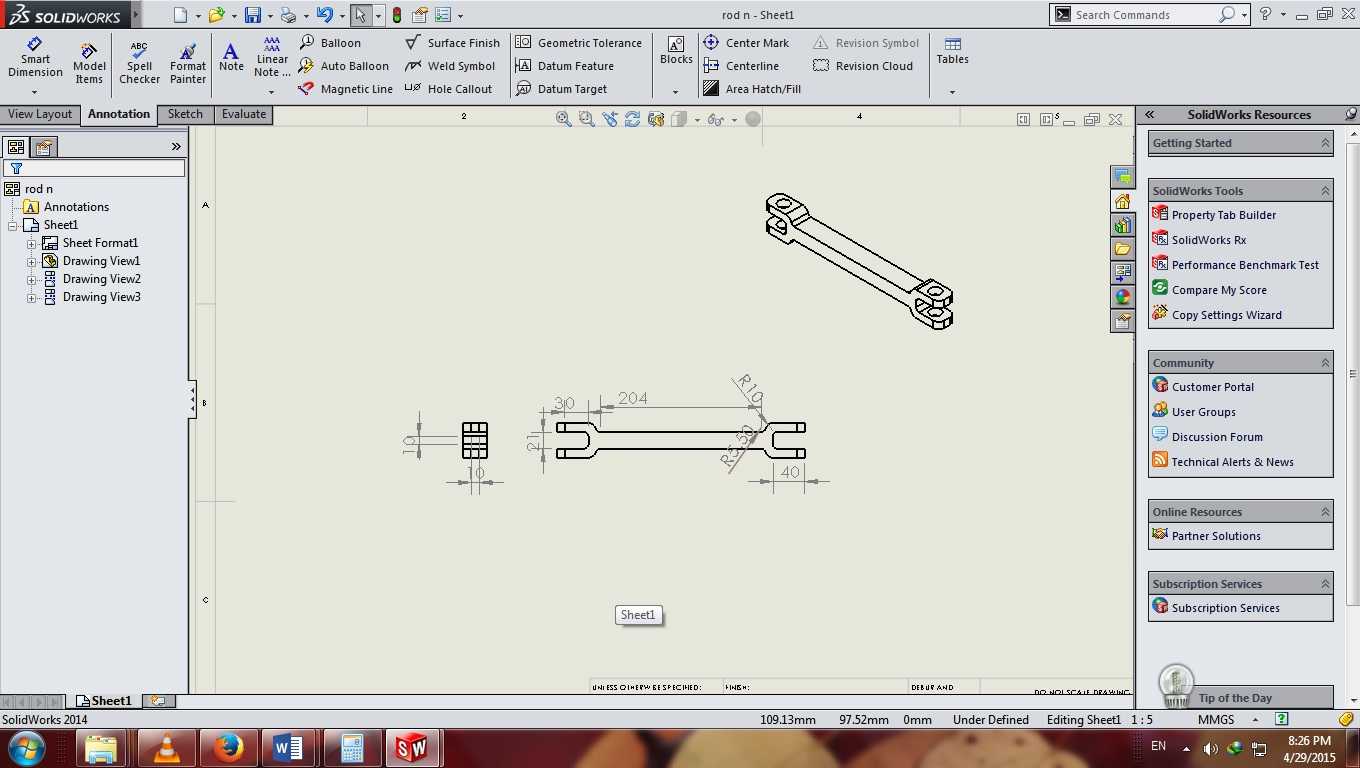
Task: Select the Area Hatch/Fill tool
Action: (752, 89)
